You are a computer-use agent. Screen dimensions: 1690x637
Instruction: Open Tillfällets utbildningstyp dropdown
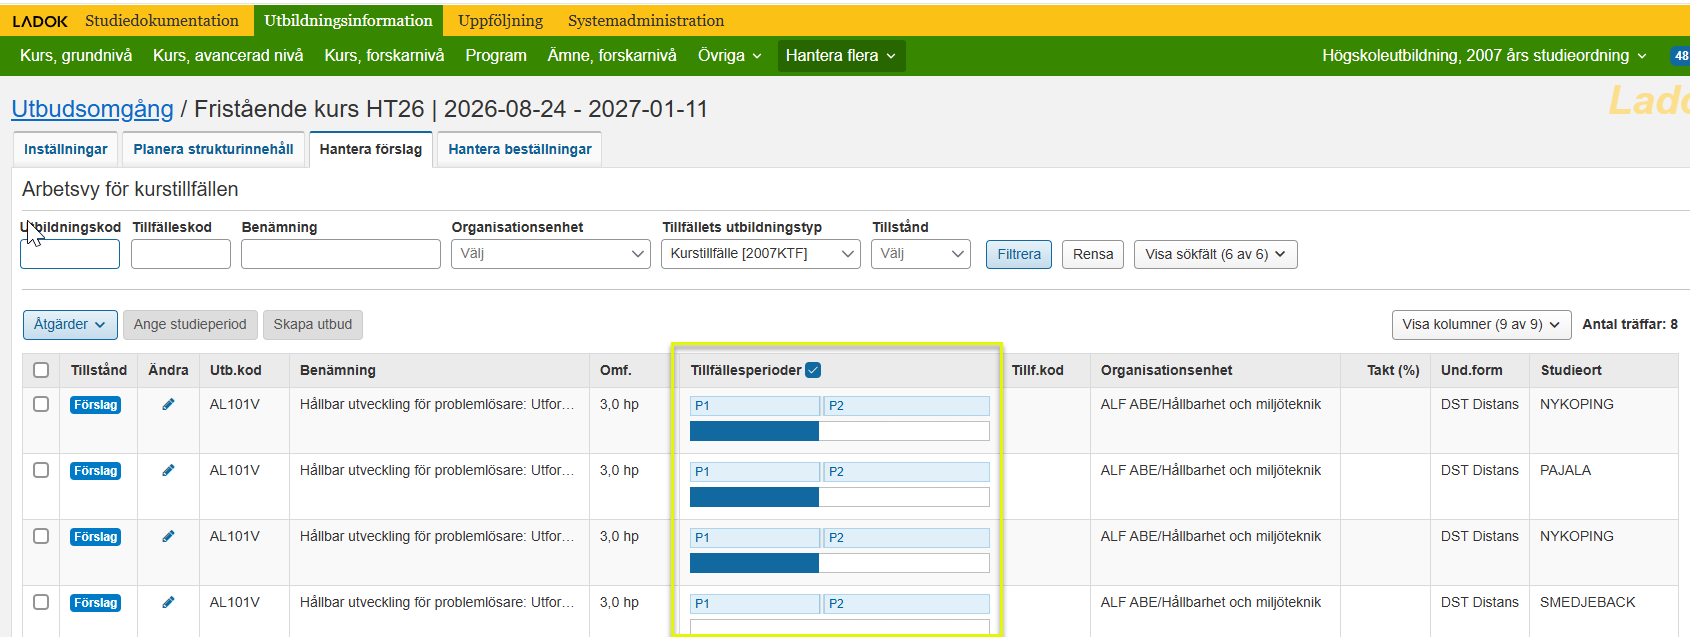pyautogui.click(x=761, y=254)
